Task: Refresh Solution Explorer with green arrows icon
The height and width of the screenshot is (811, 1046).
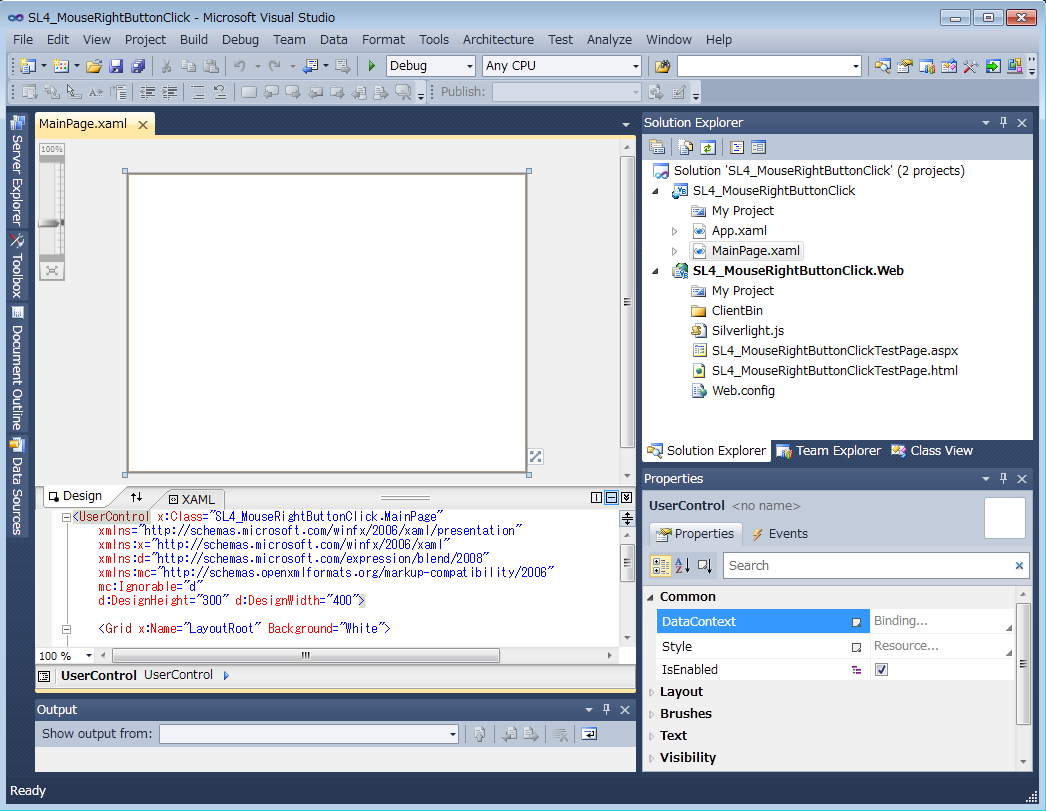Action: [708, 147]
